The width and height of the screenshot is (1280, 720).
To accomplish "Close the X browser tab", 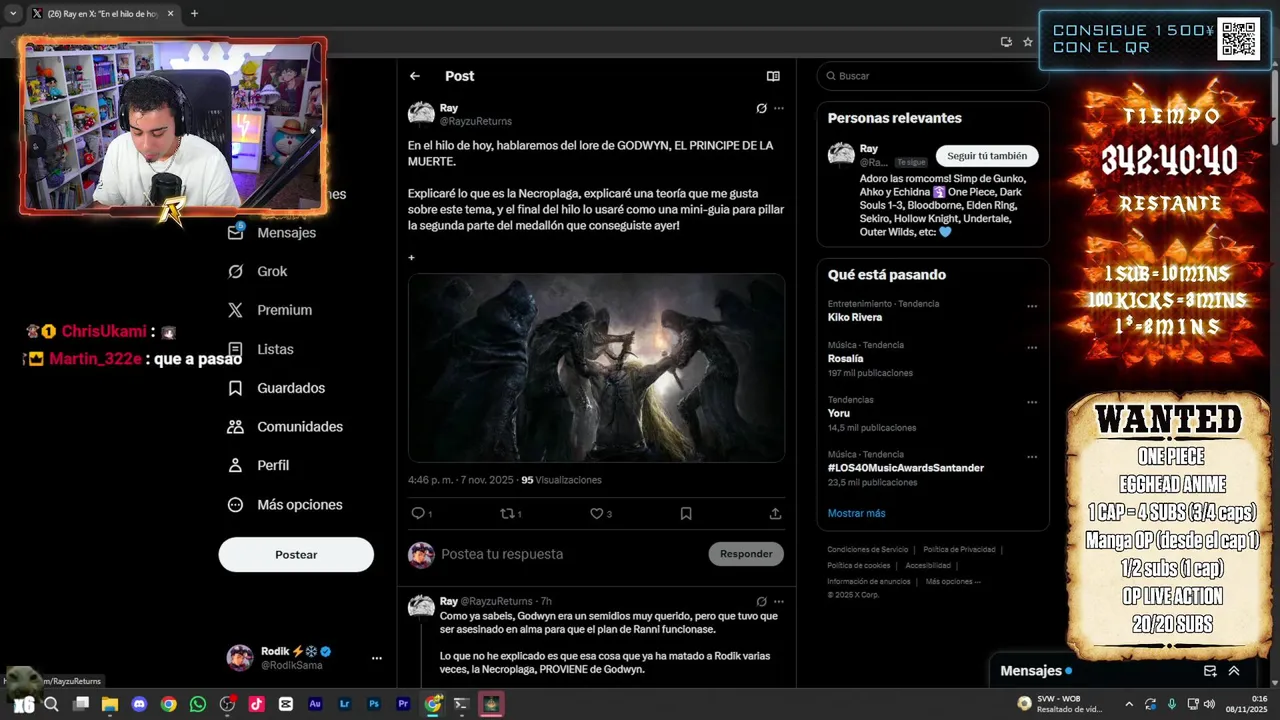I will pos(170,14).
